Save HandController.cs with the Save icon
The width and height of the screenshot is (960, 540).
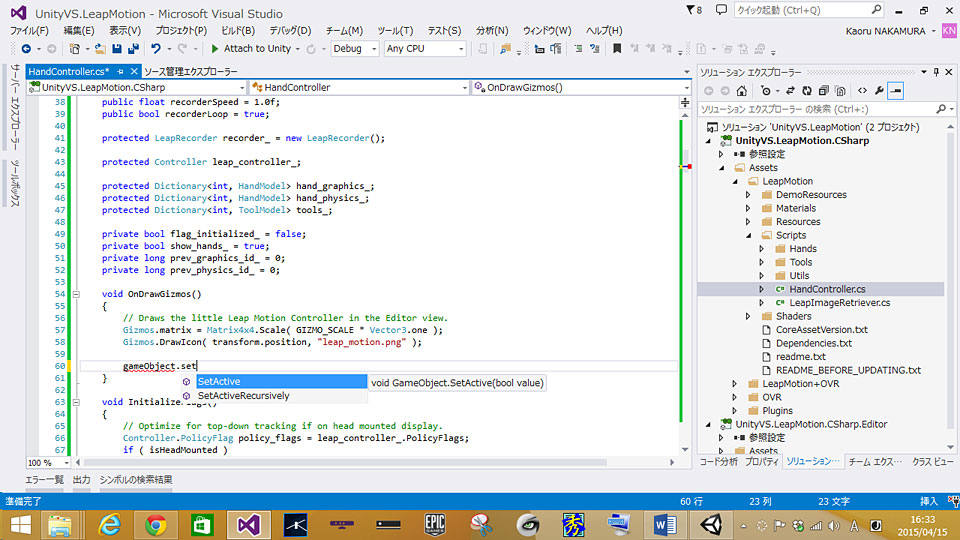116,48
